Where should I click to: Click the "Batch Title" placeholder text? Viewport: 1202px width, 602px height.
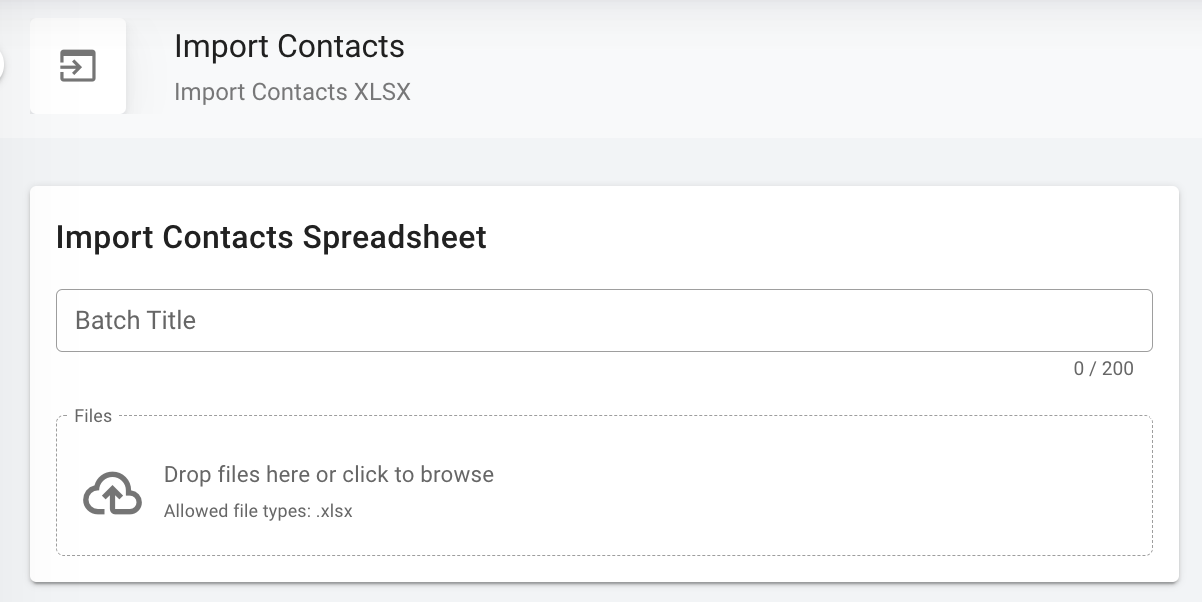coord(135,320)
